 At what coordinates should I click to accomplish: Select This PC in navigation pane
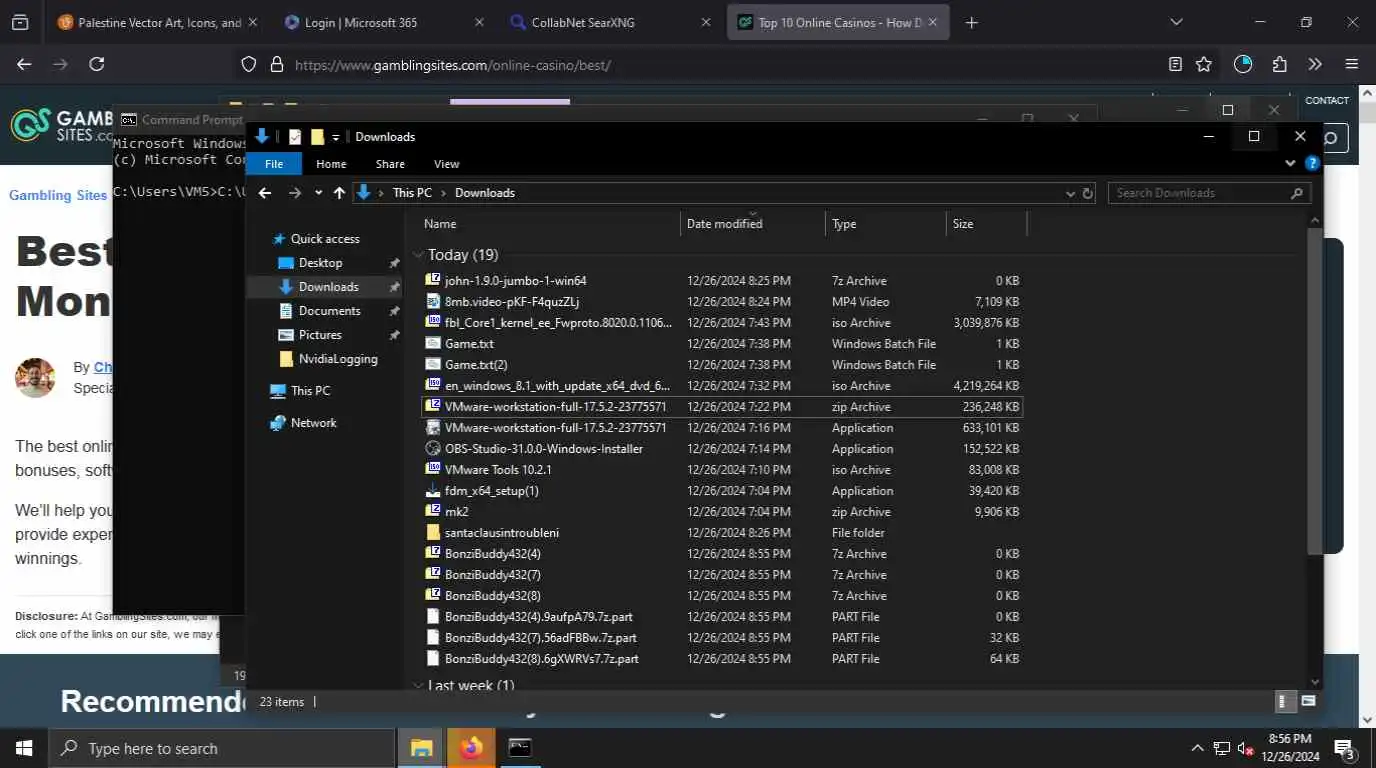click(x=310, y=391)
